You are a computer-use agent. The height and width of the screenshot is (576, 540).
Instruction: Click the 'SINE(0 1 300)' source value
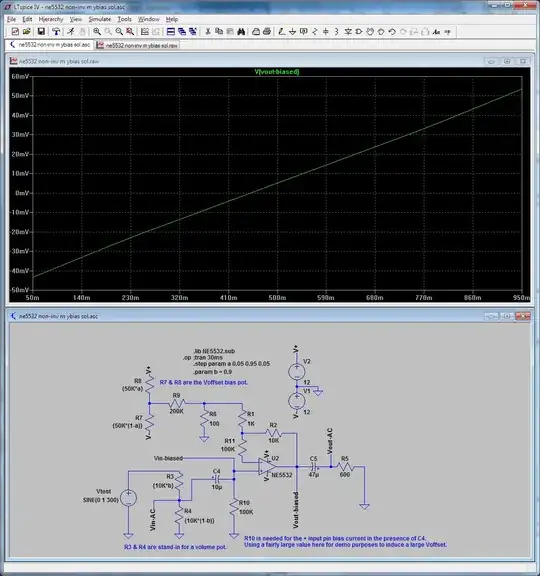(101, 500)
